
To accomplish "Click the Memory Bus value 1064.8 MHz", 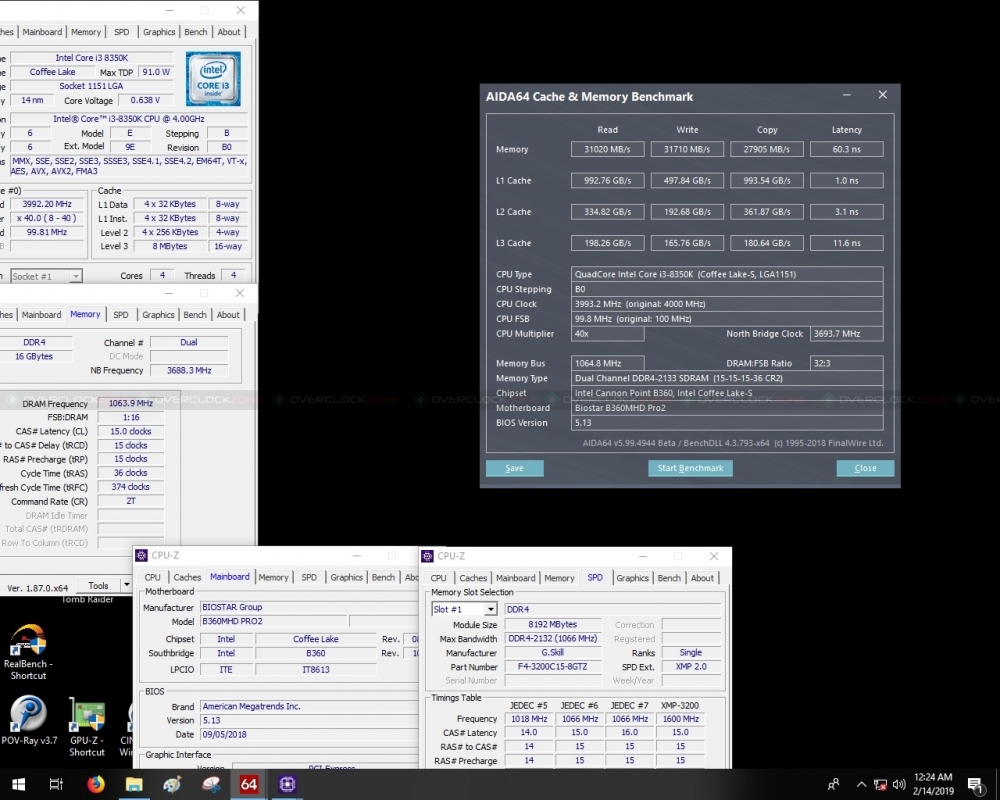I will tap(608, 363).
